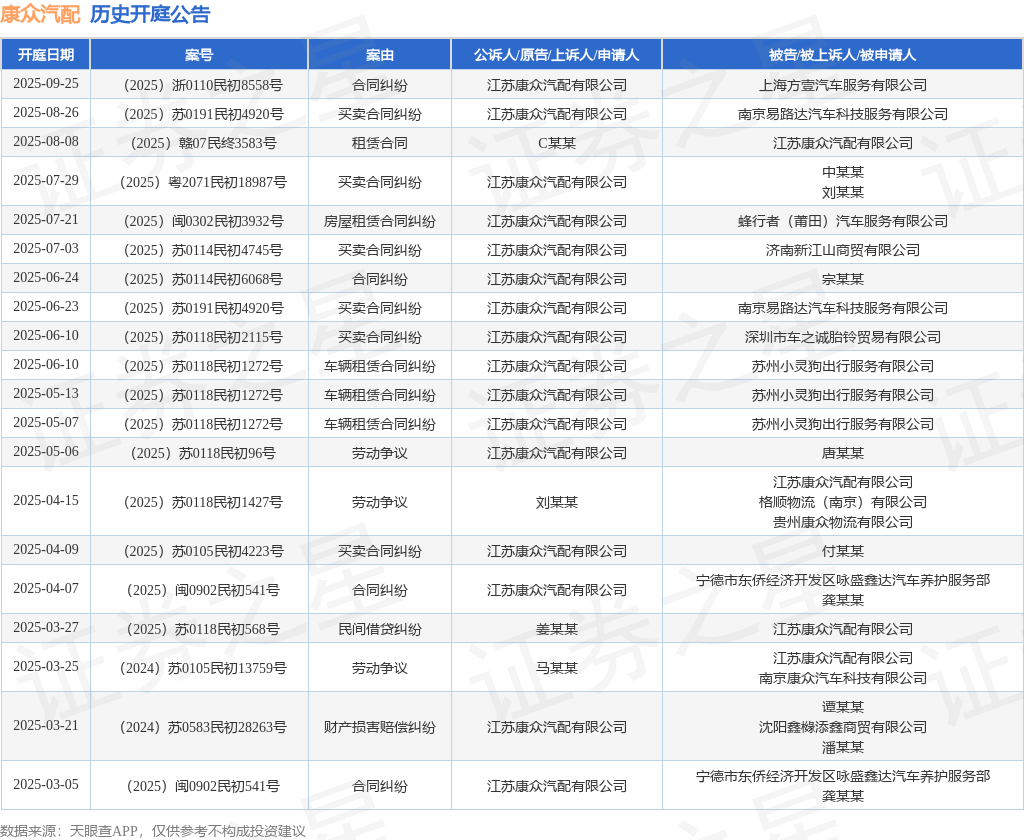The width and height of the screenshot is (1024, 840).
Task: Click the date cell 2025-08-26
Action: (x=46, y=112)
